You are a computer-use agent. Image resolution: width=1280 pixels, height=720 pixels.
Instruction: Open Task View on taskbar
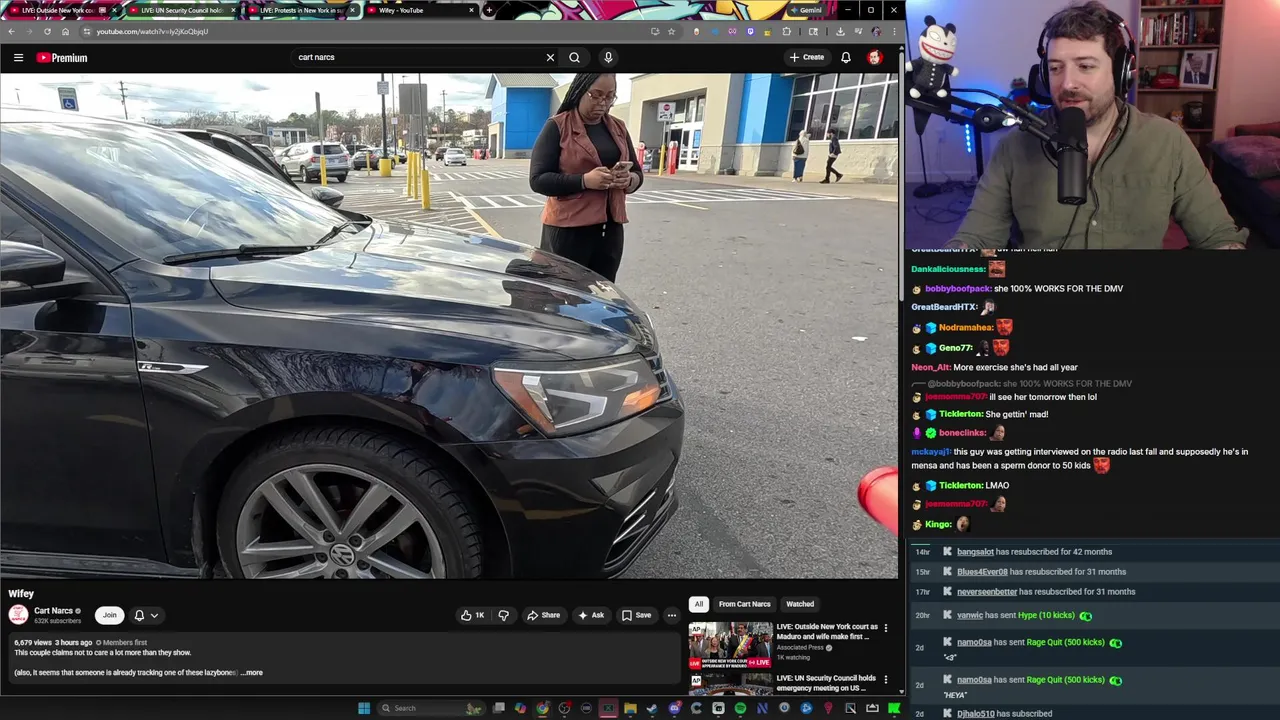[x=499, y=708]
